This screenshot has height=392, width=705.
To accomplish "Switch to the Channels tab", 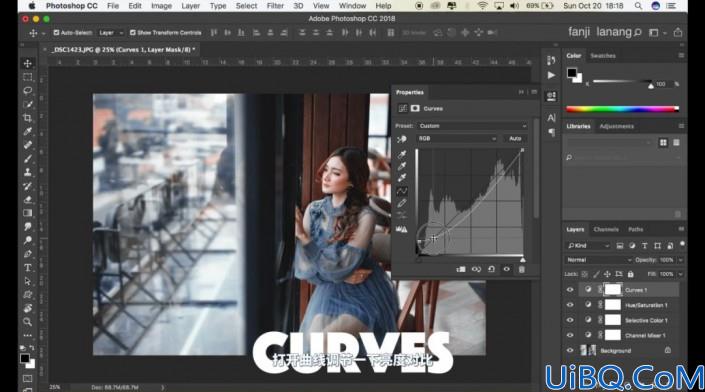I will tap(606, 229).
